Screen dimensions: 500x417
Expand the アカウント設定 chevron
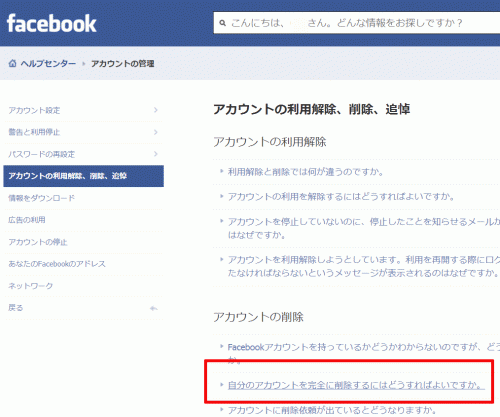156,110
